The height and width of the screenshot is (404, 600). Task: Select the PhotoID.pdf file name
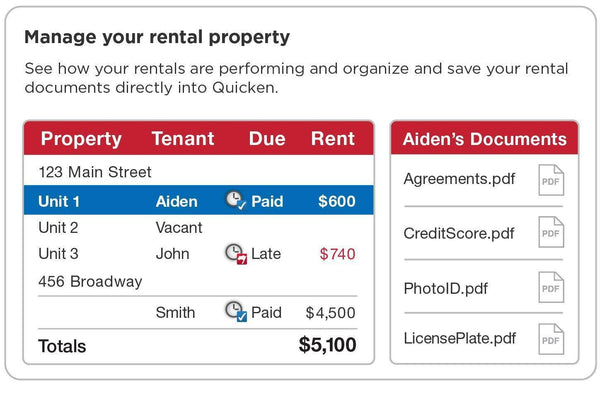448,288
